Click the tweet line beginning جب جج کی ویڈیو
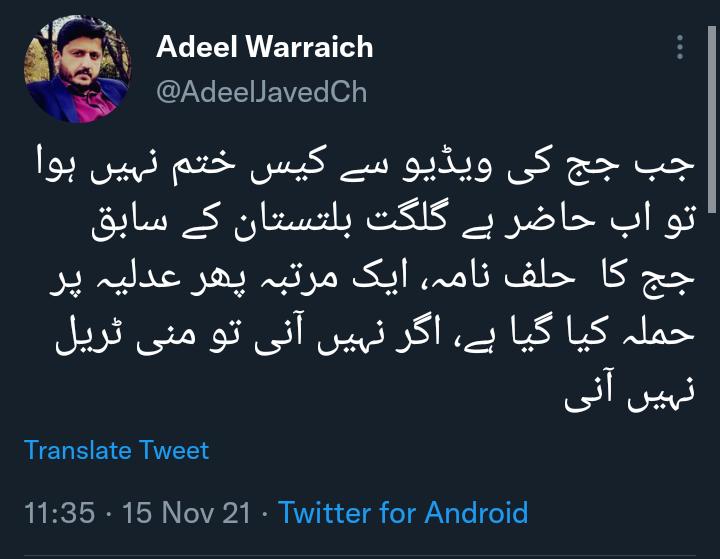720x559 pixels. point(366,166)
